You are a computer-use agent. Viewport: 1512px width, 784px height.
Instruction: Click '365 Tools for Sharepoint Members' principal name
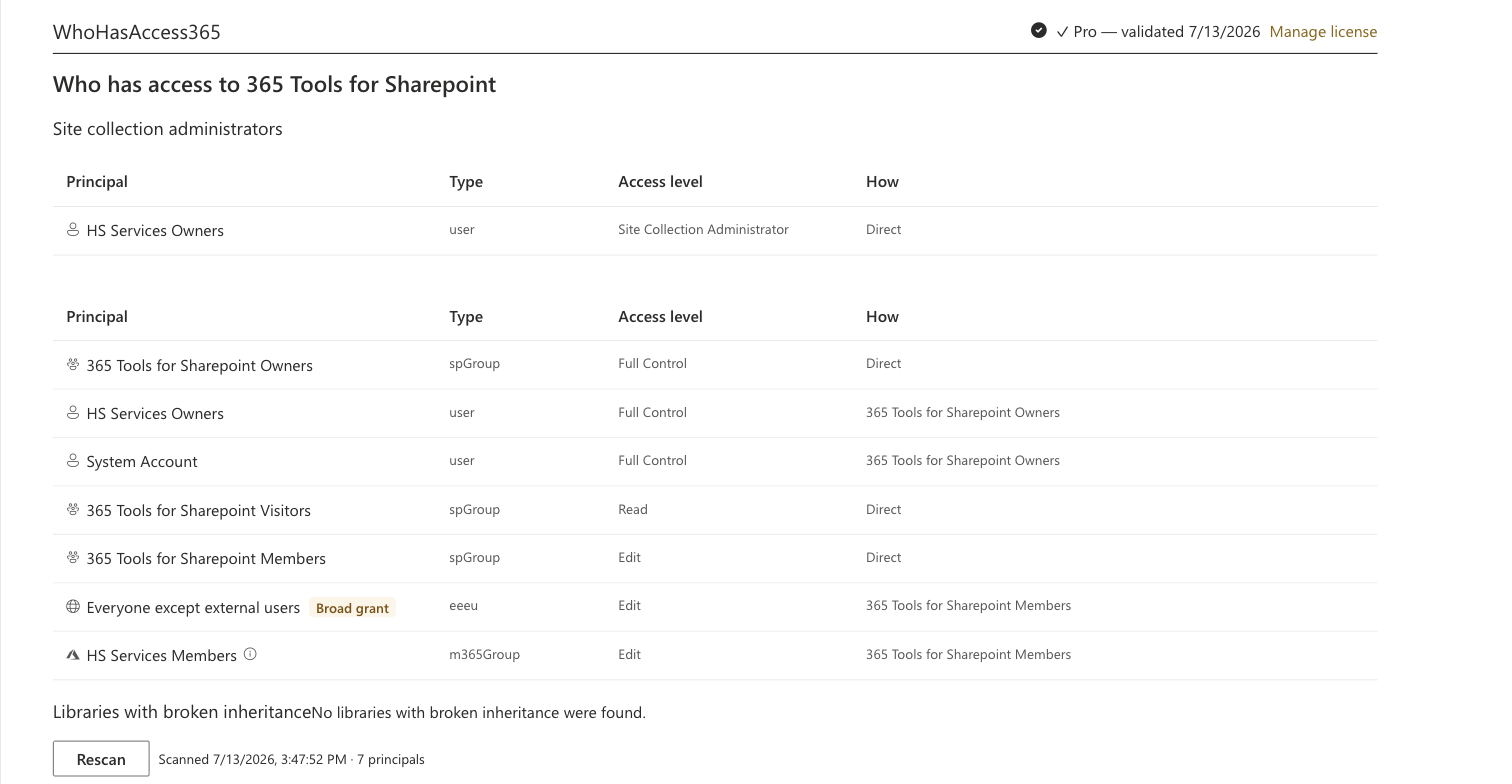coord(206,559)
